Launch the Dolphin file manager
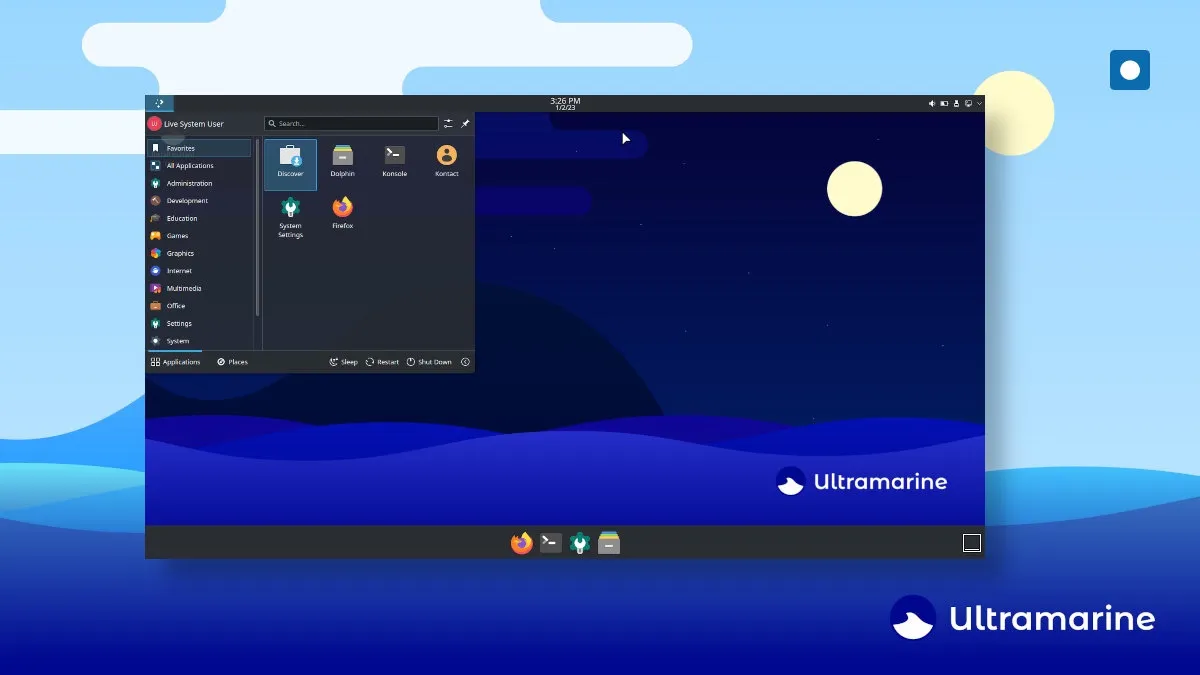The image size is (1200, 675). [342, 160]
